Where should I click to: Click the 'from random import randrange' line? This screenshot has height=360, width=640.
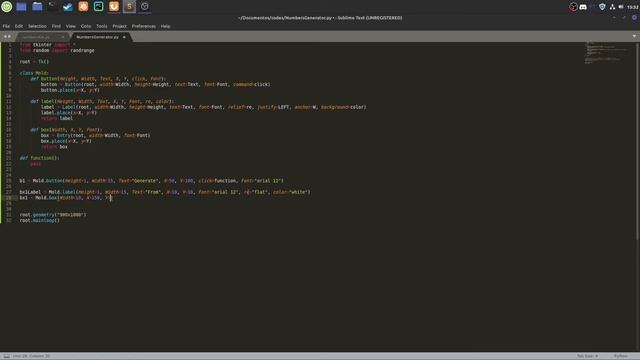[57, 51]
